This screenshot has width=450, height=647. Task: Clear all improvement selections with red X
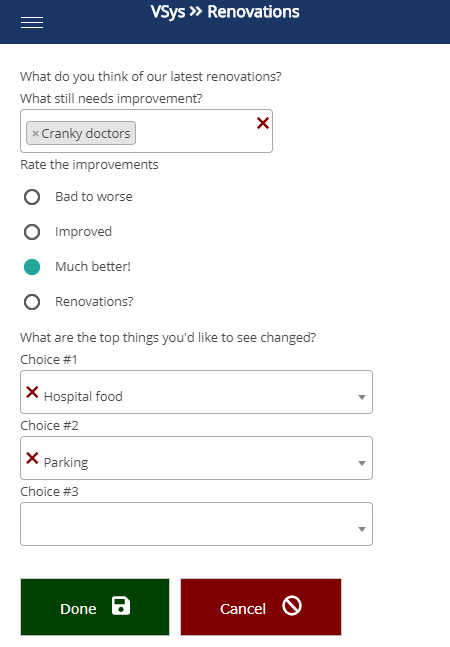[x=263, y=123]
